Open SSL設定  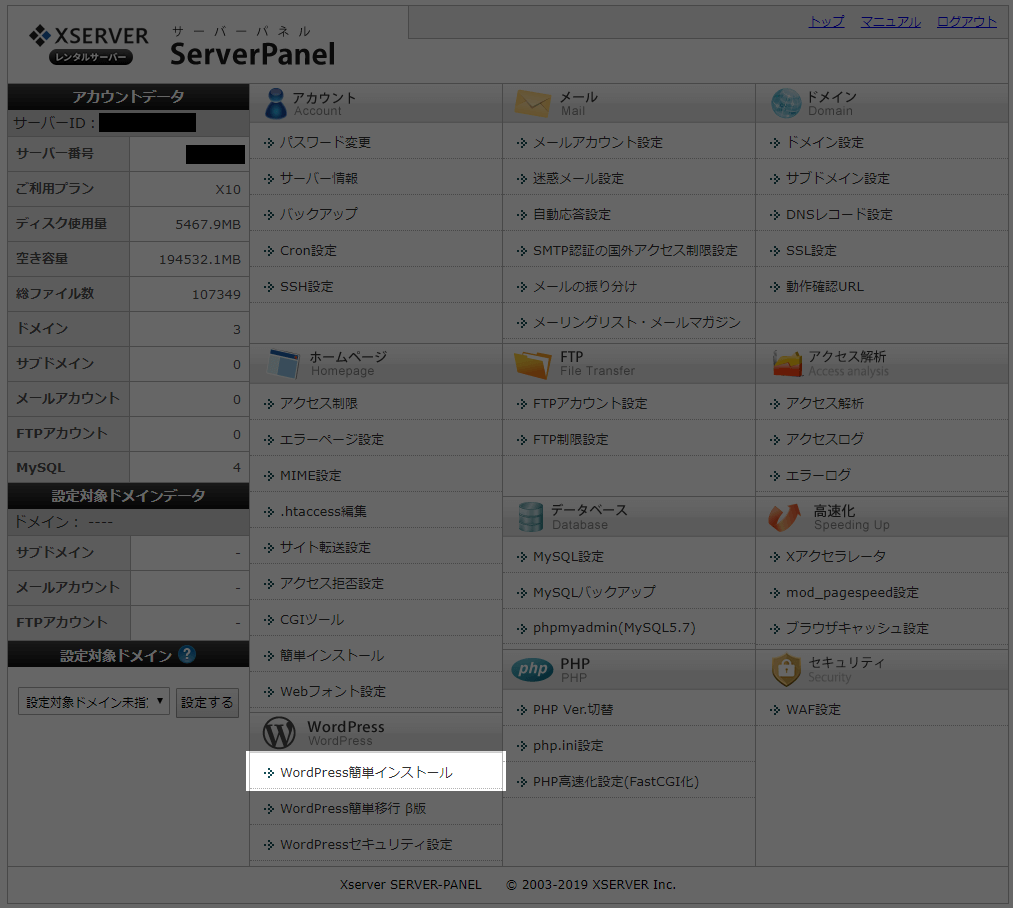[811, 250]
